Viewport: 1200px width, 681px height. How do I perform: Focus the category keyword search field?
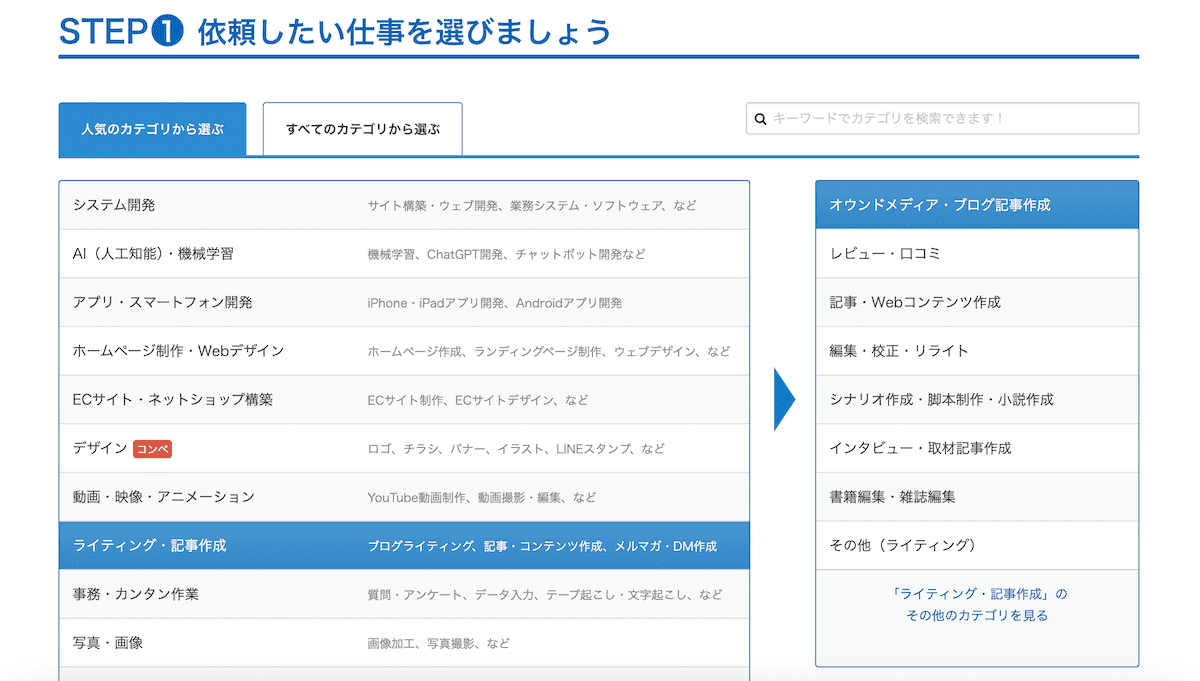[950, 119]
